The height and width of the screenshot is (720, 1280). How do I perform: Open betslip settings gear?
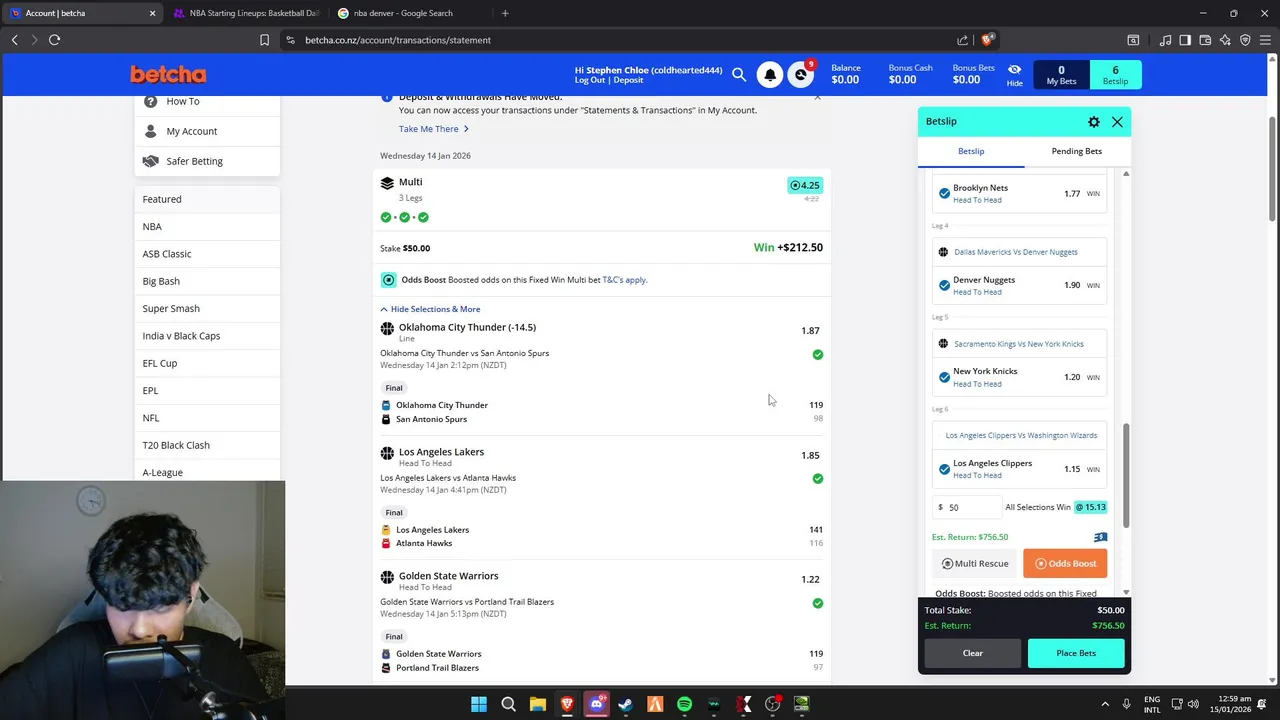1094,122
